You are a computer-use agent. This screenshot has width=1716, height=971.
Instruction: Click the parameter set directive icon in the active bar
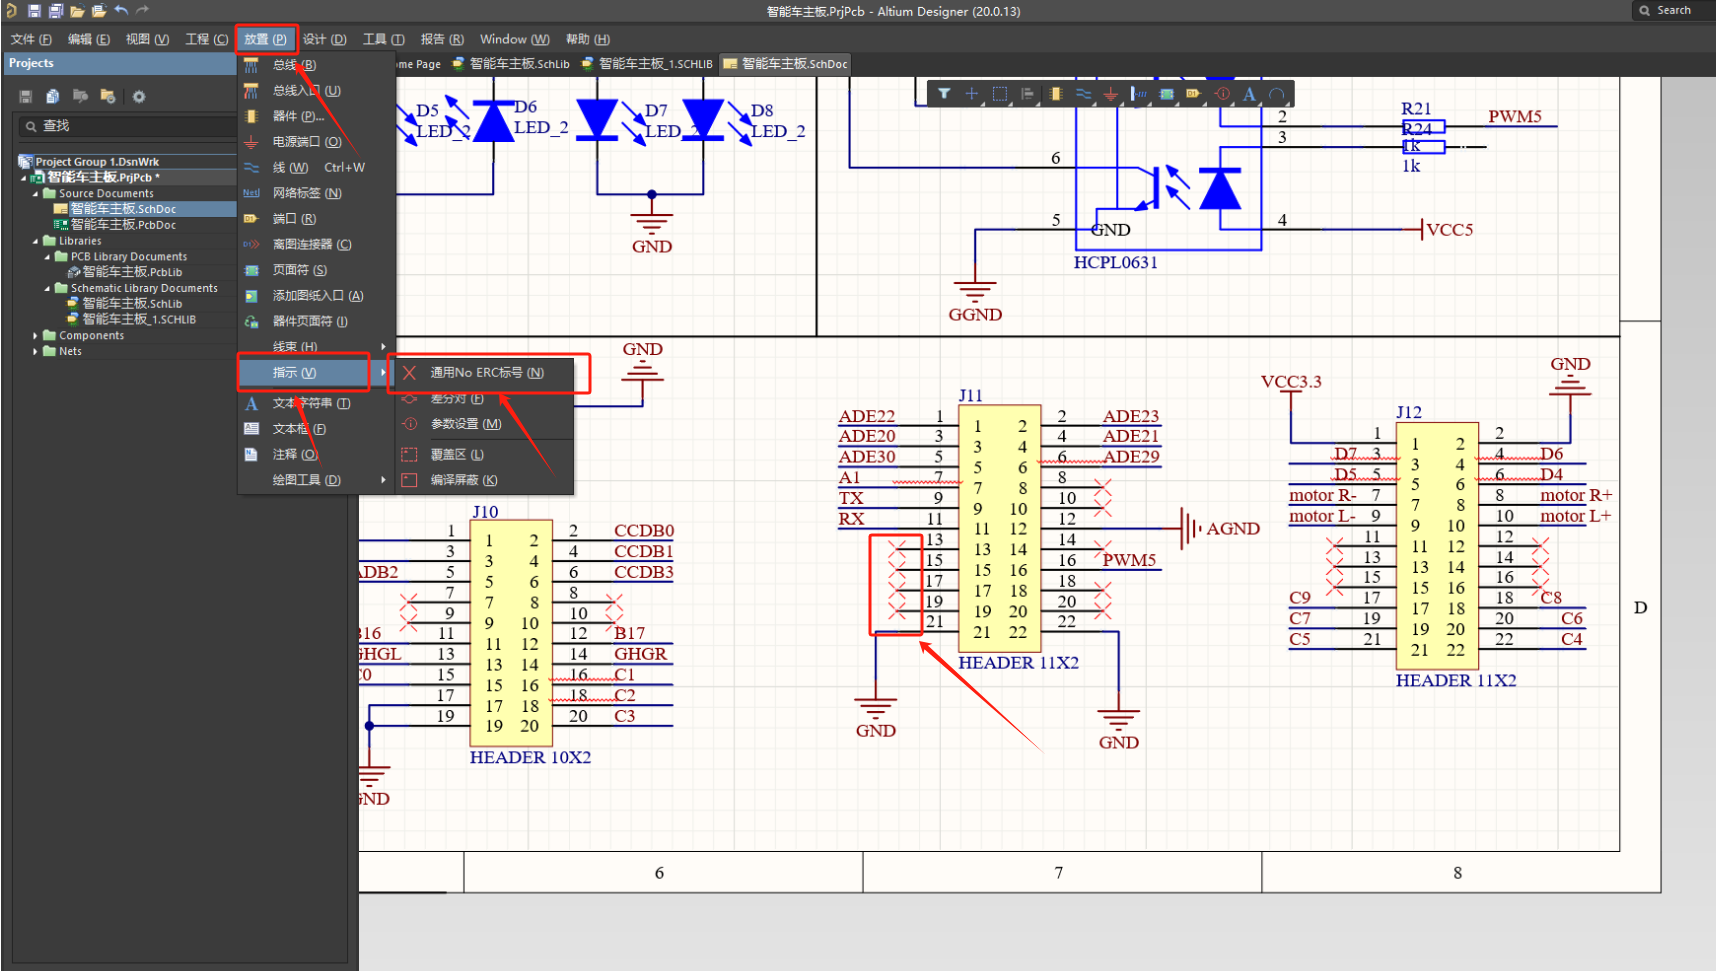tap(1222, 93)
